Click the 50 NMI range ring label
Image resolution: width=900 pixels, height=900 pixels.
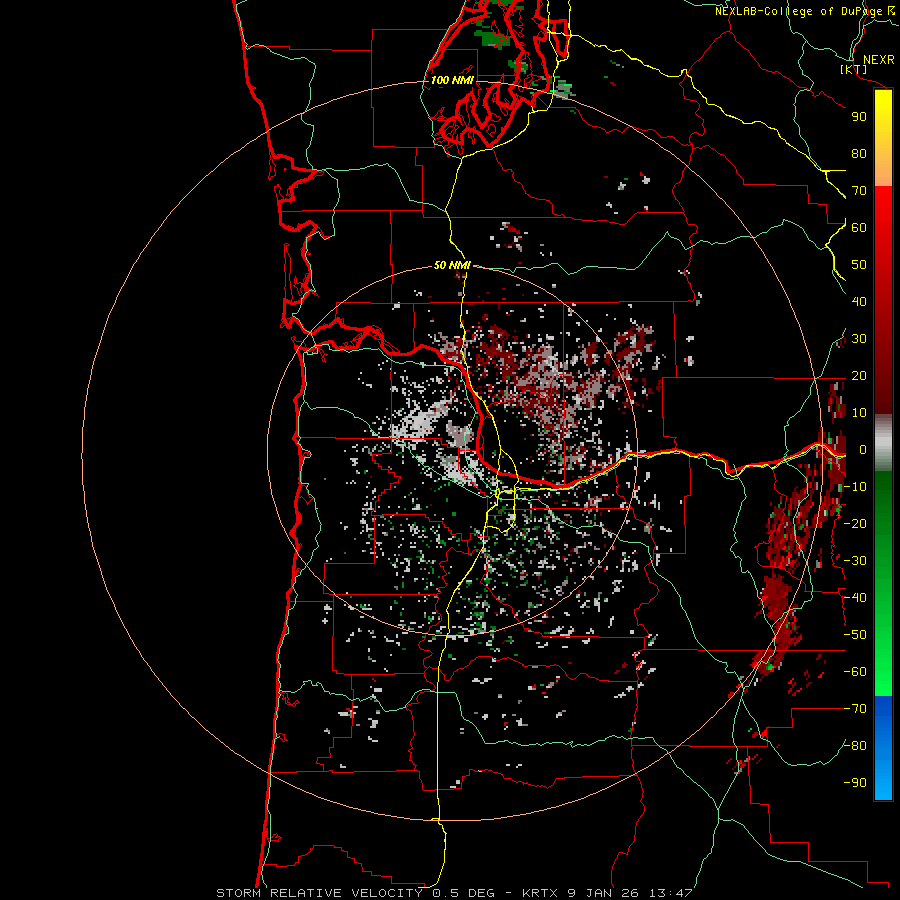452,265
